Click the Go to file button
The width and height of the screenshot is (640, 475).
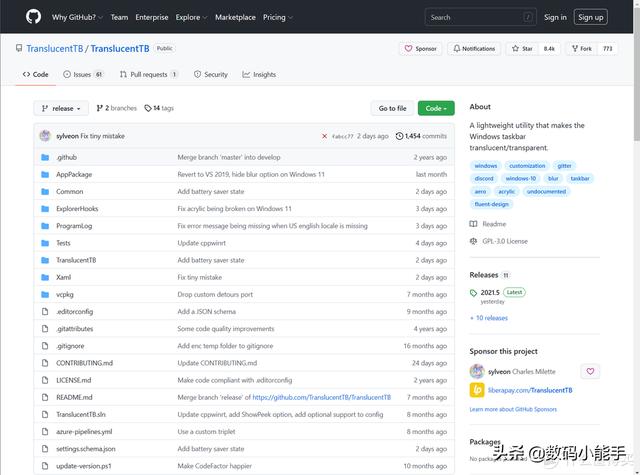point(392,109)
